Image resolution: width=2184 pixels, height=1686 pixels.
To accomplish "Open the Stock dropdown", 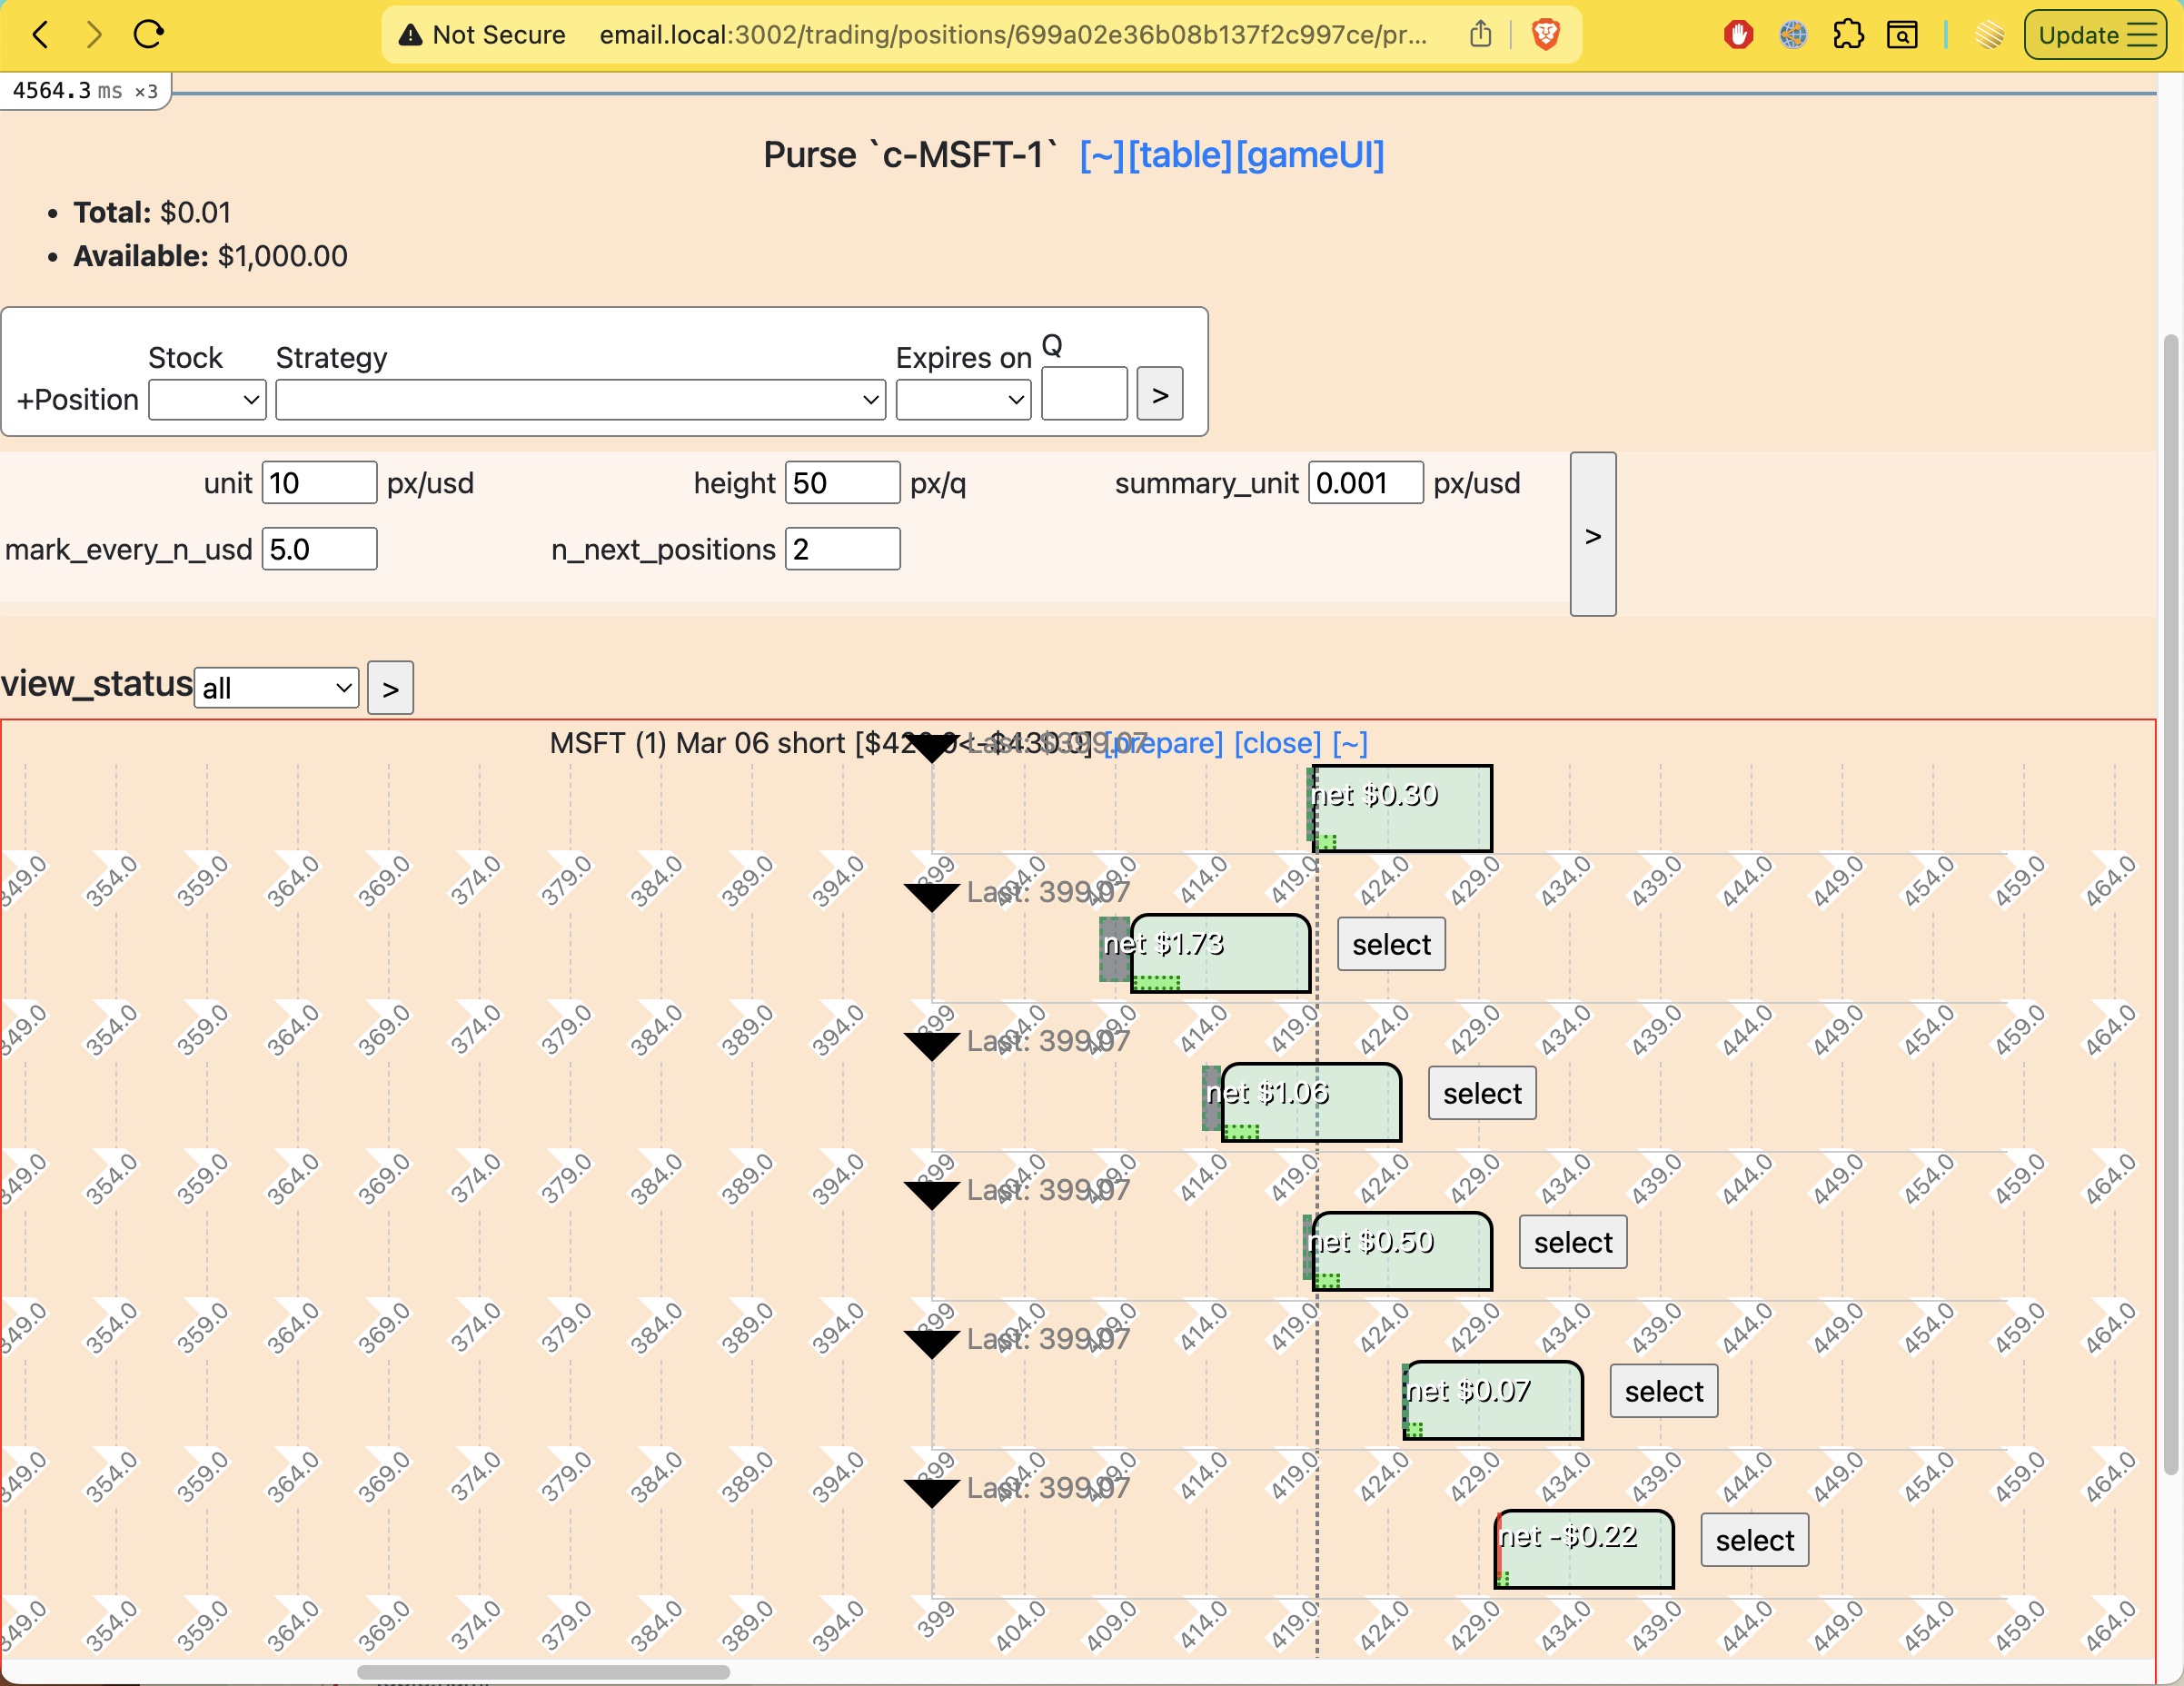I will pyautogui.click(x=207, y=400).
